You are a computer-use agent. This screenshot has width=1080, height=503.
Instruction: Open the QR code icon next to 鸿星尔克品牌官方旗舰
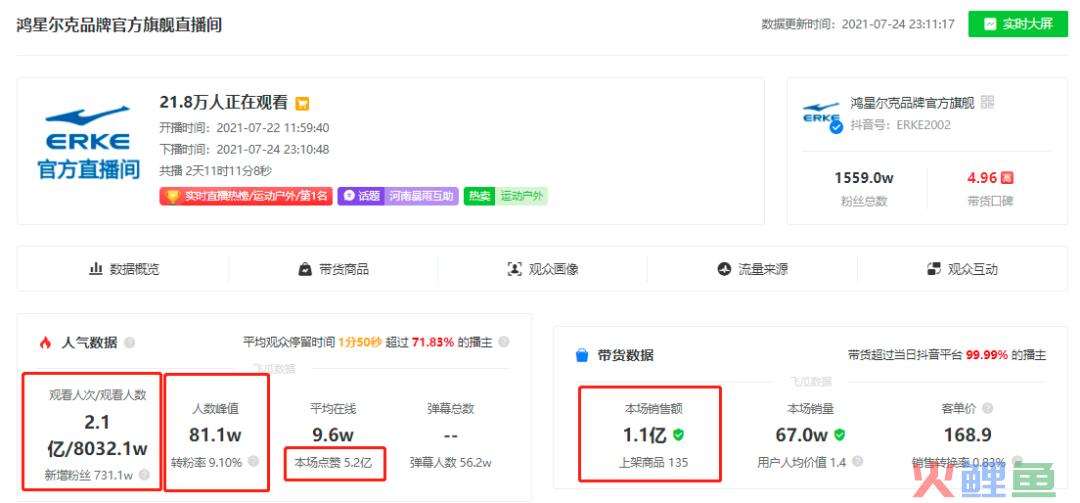(x=988, y=102)
